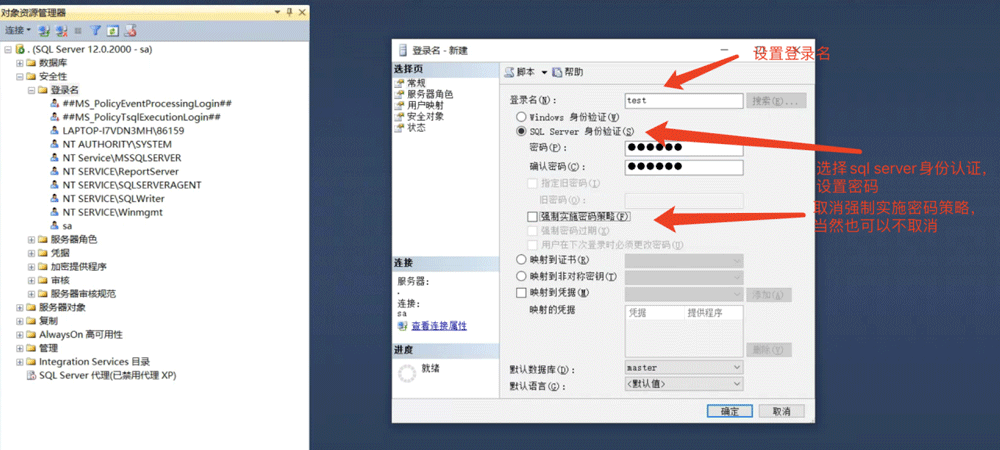
Task: Open the 脚本 dropdown arrow
Action: 544,73
